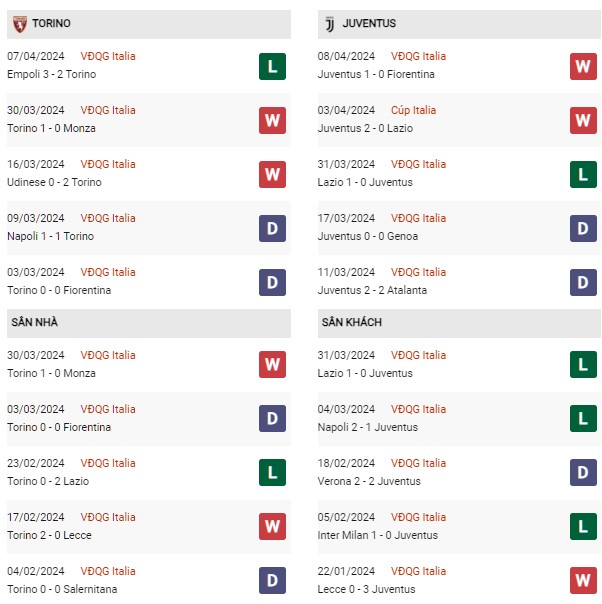Click the Torino club crest icon
The width and height of the screenshot is (602, 604).
coord(20,24)
